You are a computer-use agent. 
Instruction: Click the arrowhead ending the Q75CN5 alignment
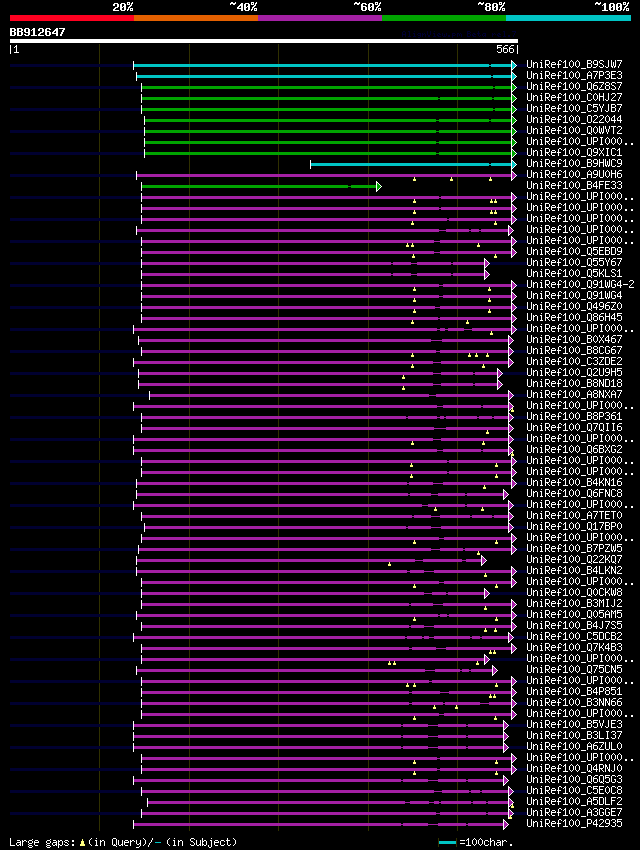[495, 671]
